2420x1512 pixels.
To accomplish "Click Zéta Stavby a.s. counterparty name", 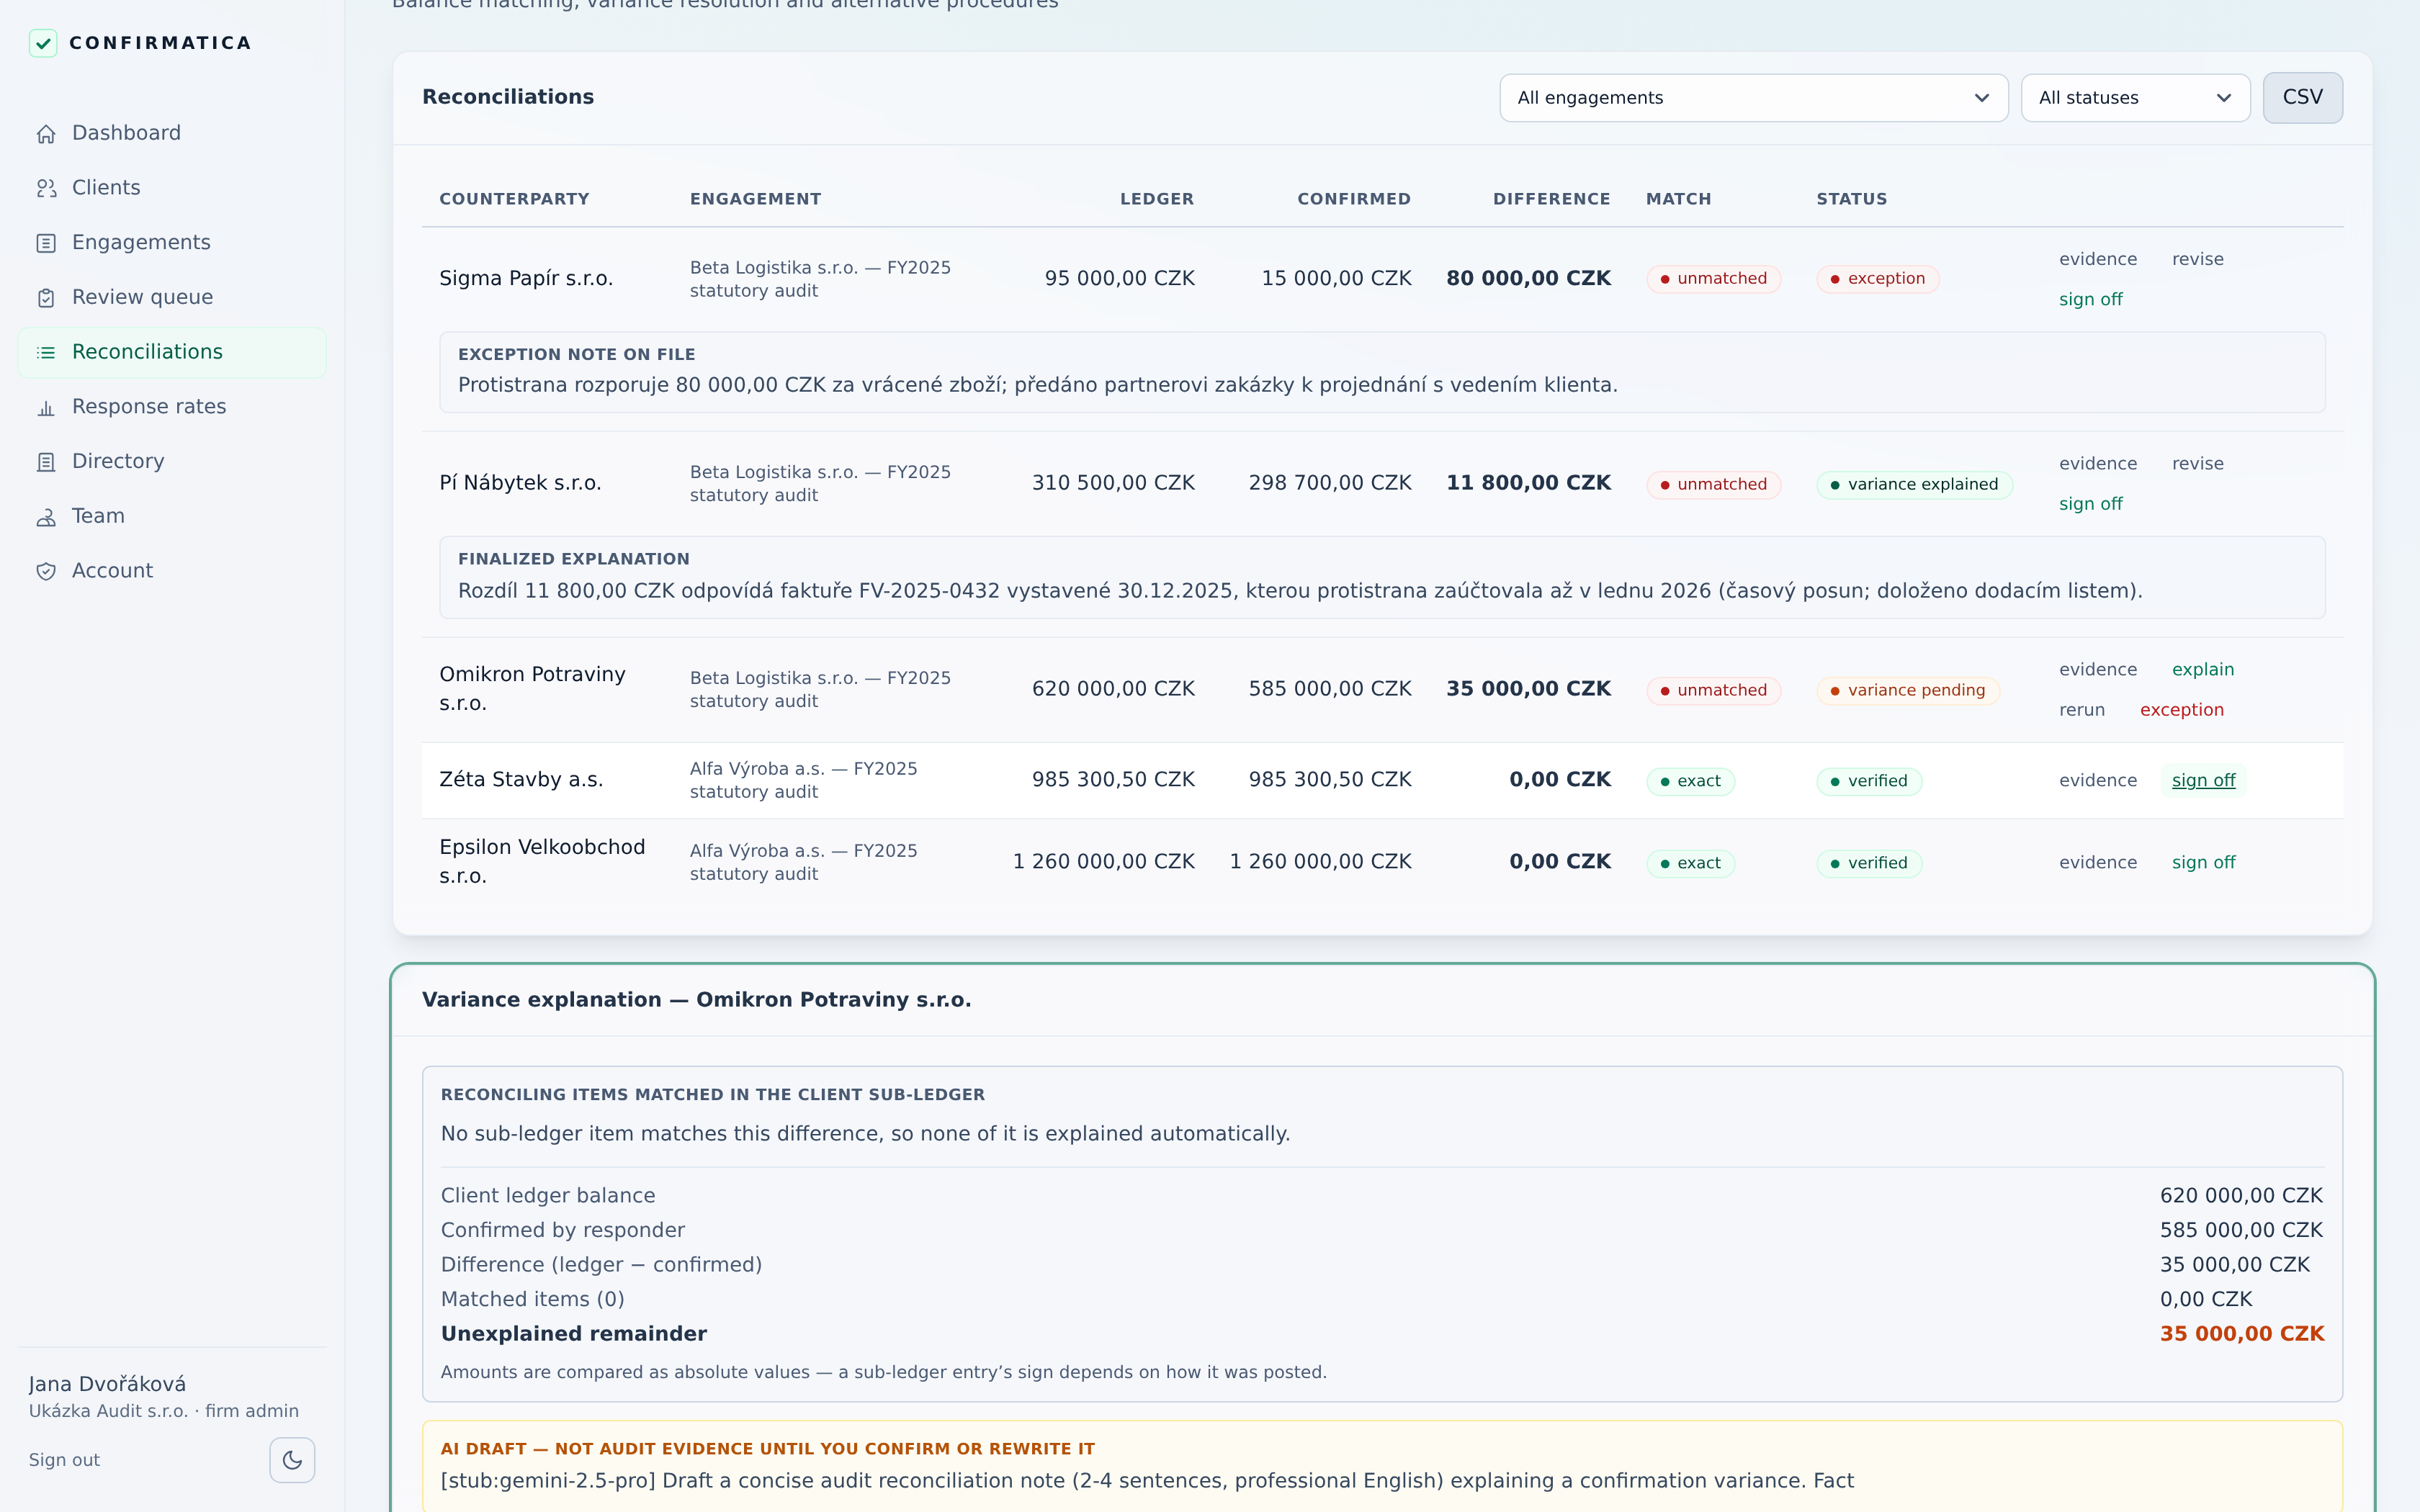I will (x=521, y=780).
